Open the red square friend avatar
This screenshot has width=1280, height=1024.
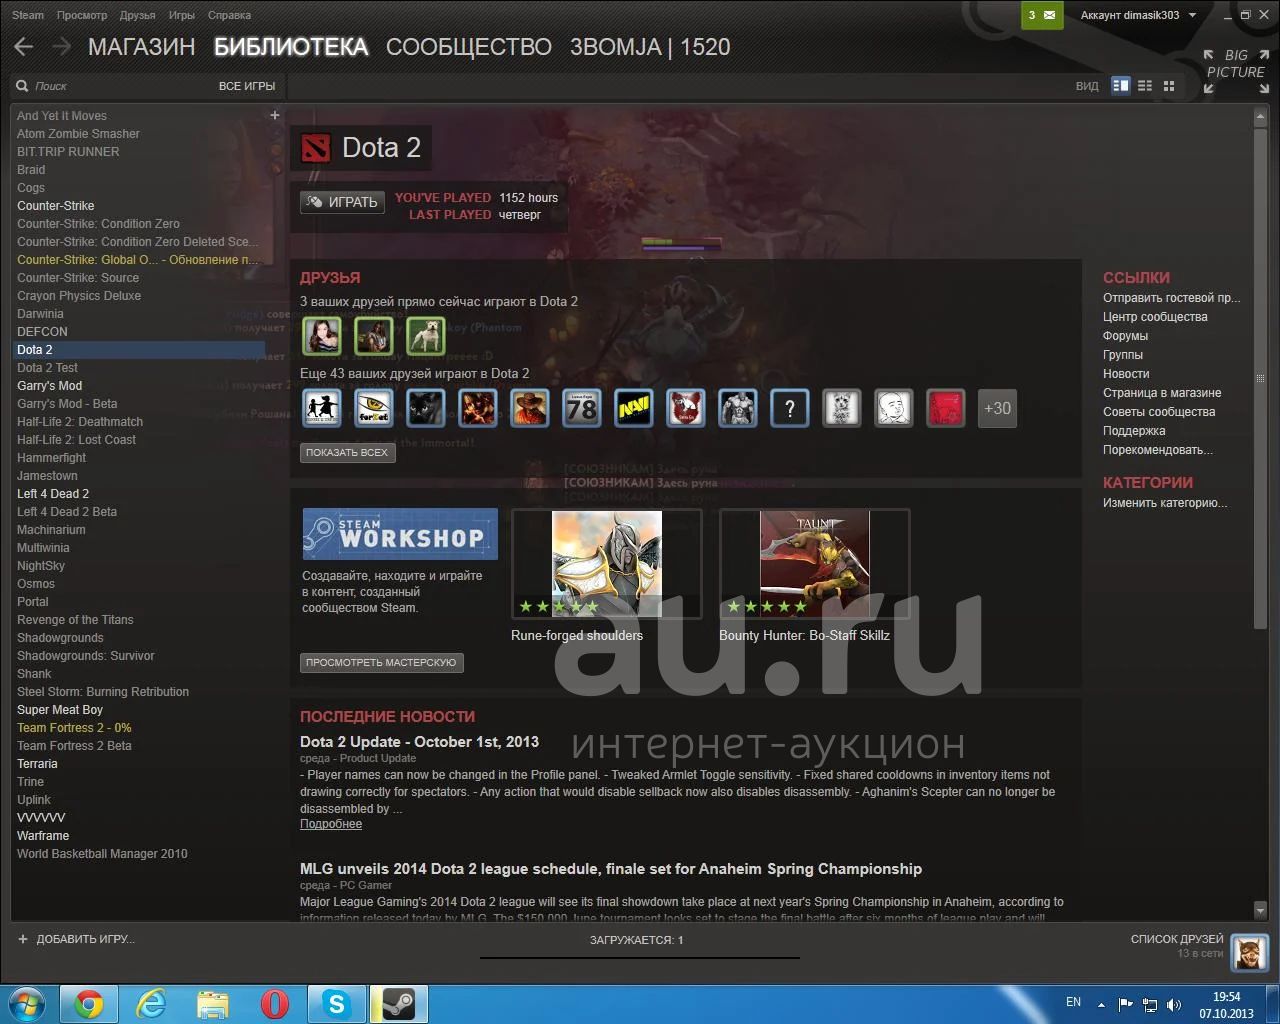click(946, 408)
